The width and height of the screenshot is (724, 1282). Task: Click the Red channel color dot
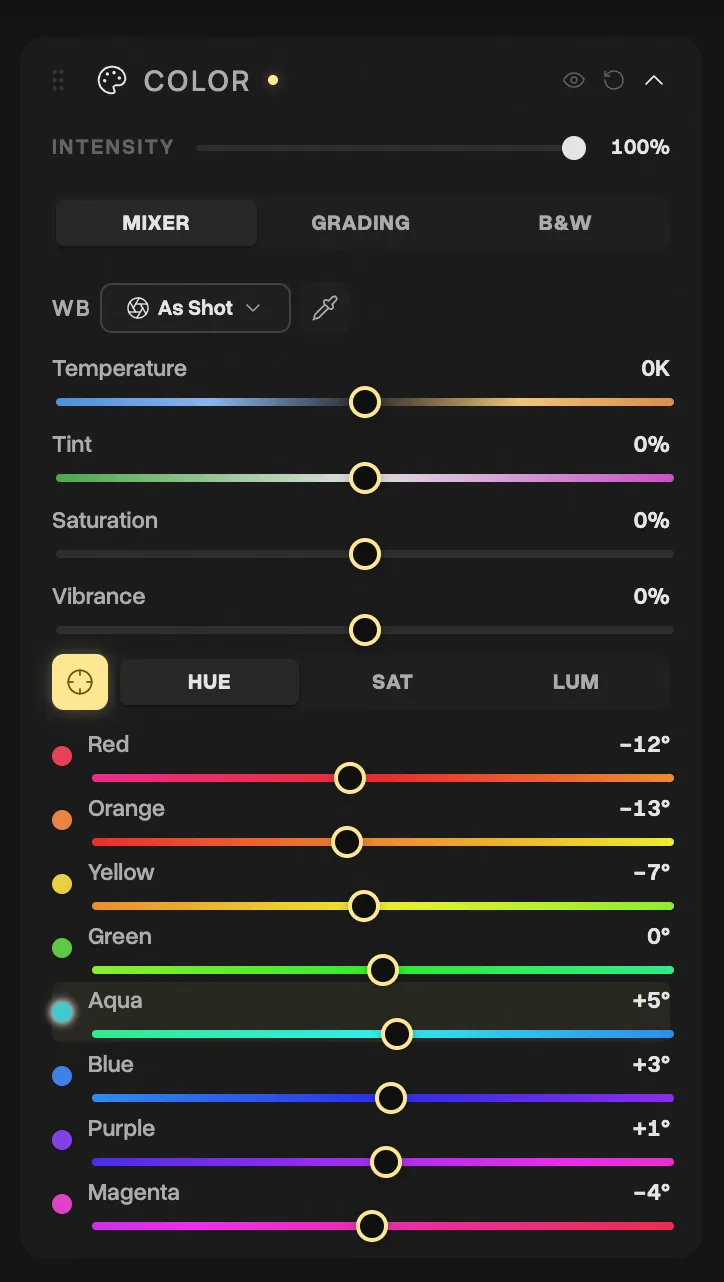click(x=62, y=755)
